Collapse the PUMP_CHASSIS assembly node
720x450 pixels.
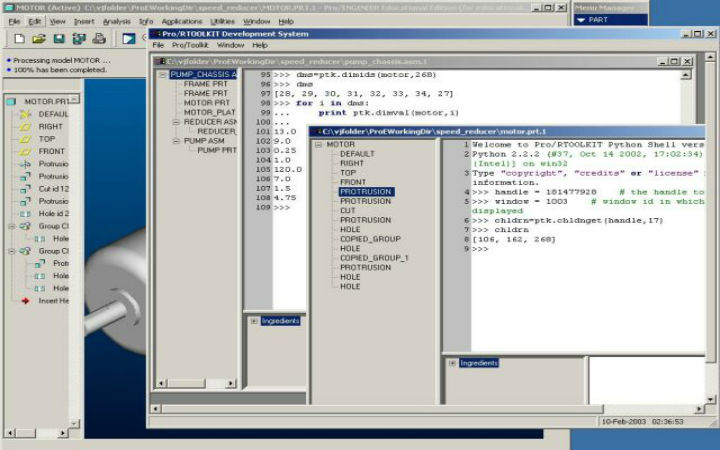pyautogui.click(x=163, y=74)
